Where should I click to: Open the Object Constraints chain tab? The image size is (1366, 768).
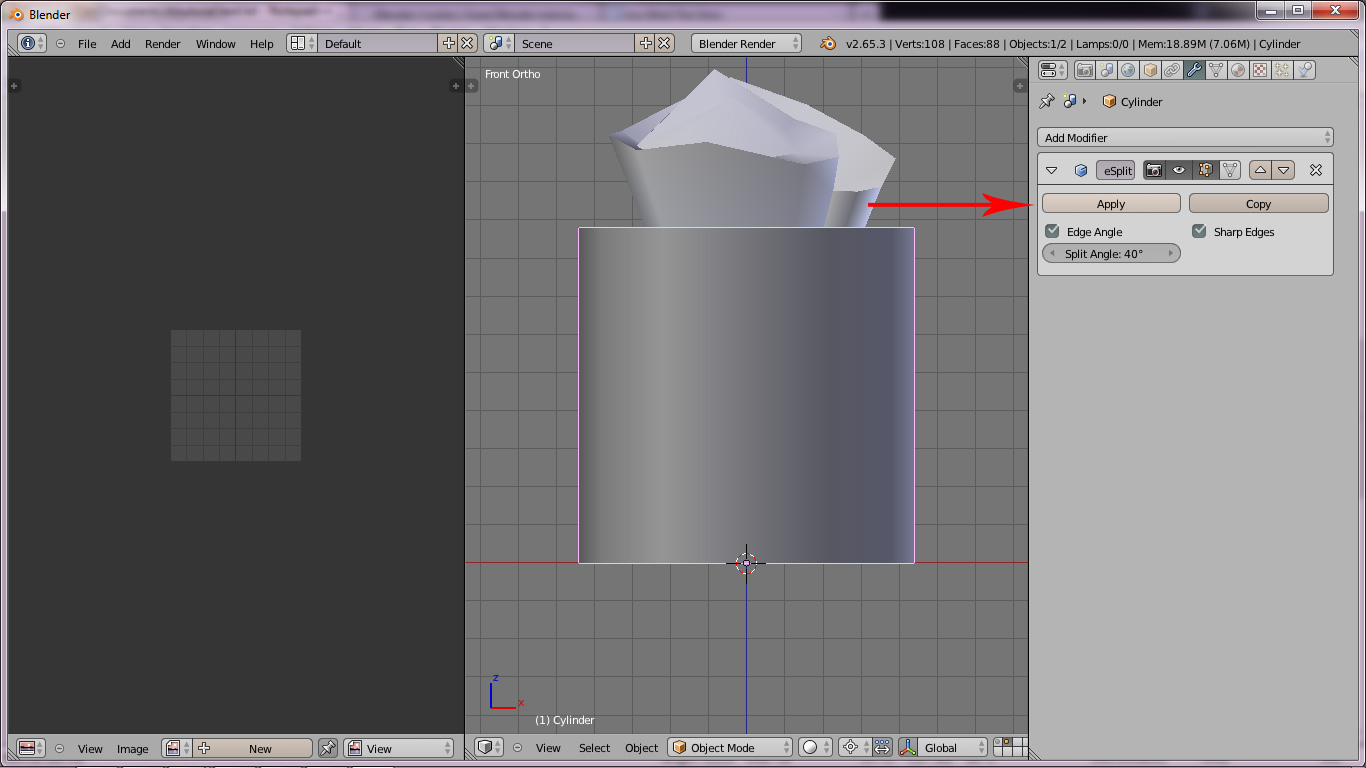(x=1172, y=70)
